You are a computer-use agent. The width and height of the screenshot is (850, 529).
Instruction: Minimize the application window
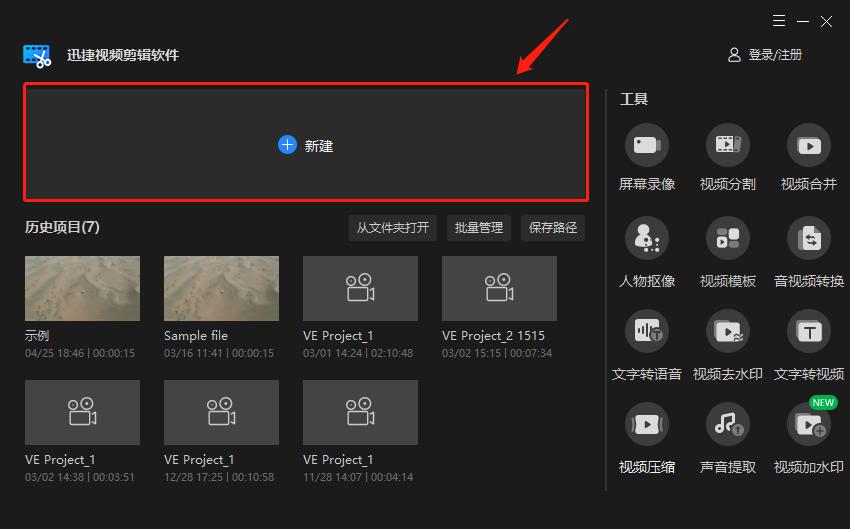pyautogui.click(x=803, y=21)
